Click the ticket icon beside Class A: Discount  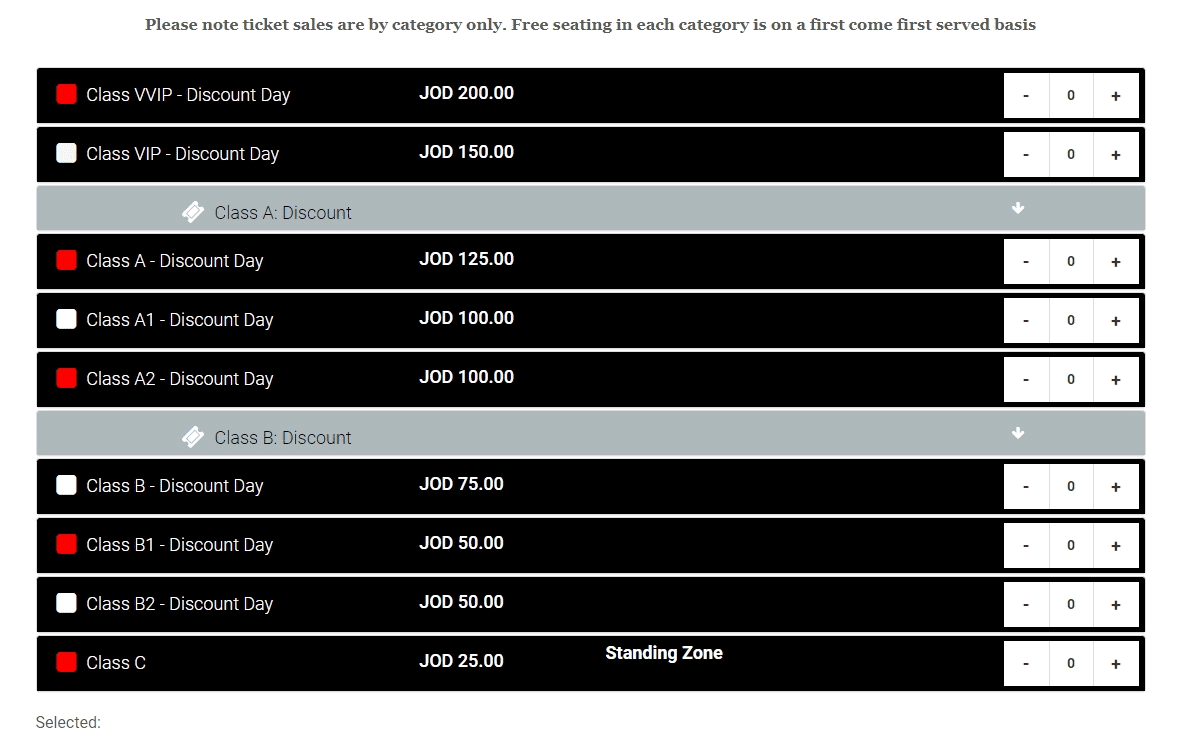(193, 212)
